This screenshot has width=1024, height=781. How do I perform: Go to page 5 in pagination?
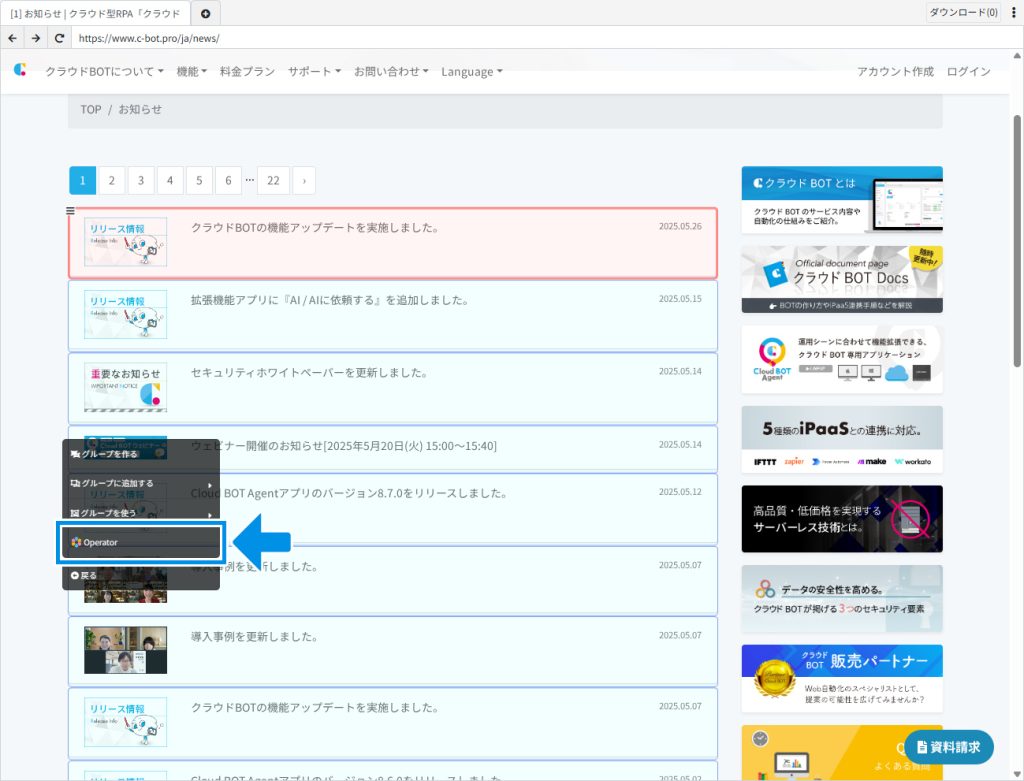(199, 180)
